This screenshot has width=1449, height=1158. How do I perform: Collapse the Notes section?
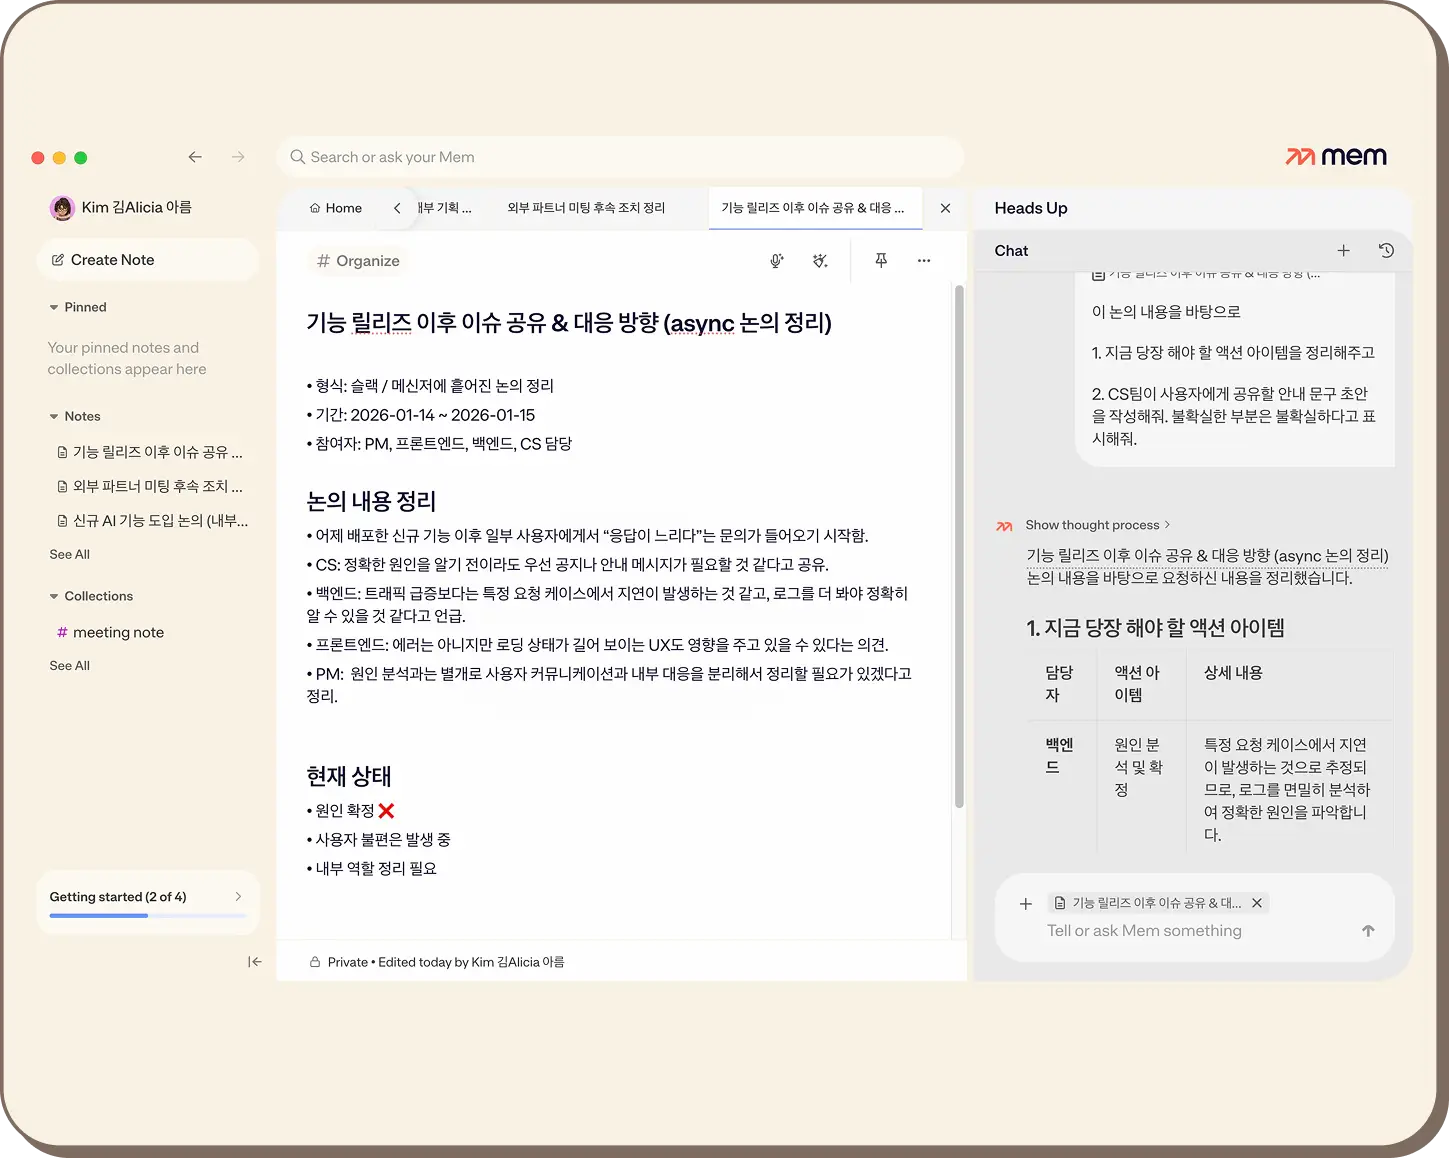click(54, 417)
